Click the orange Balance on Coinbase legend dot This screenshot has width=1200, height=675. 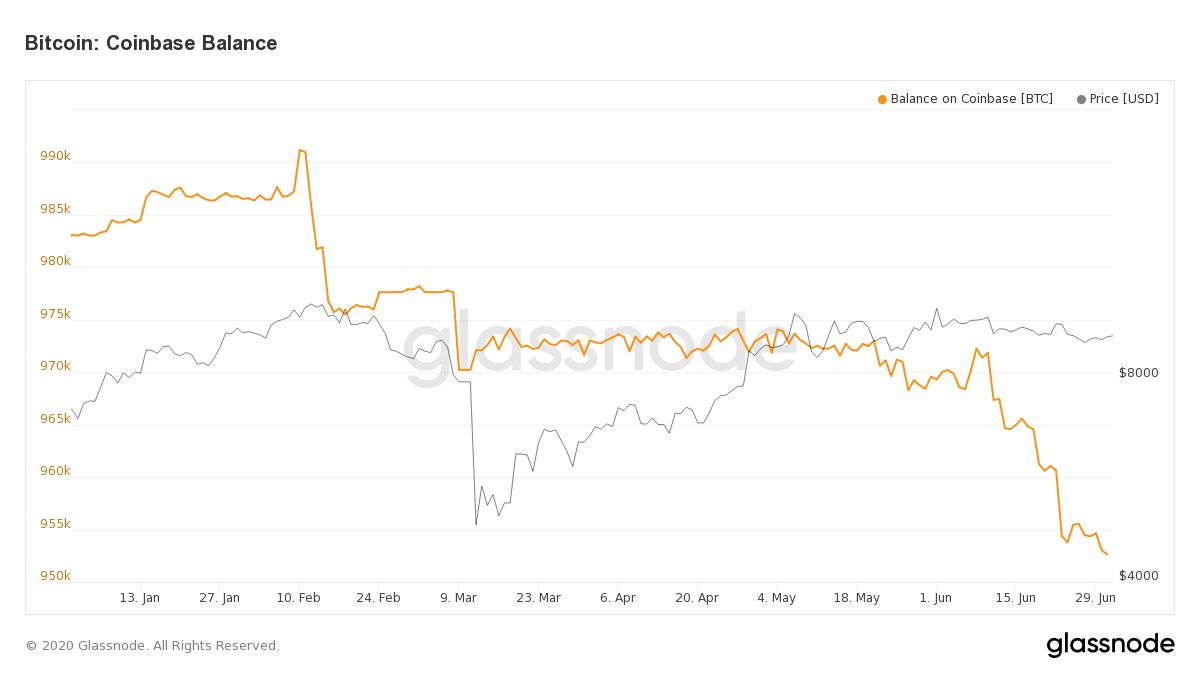click(x=882, y=99)
